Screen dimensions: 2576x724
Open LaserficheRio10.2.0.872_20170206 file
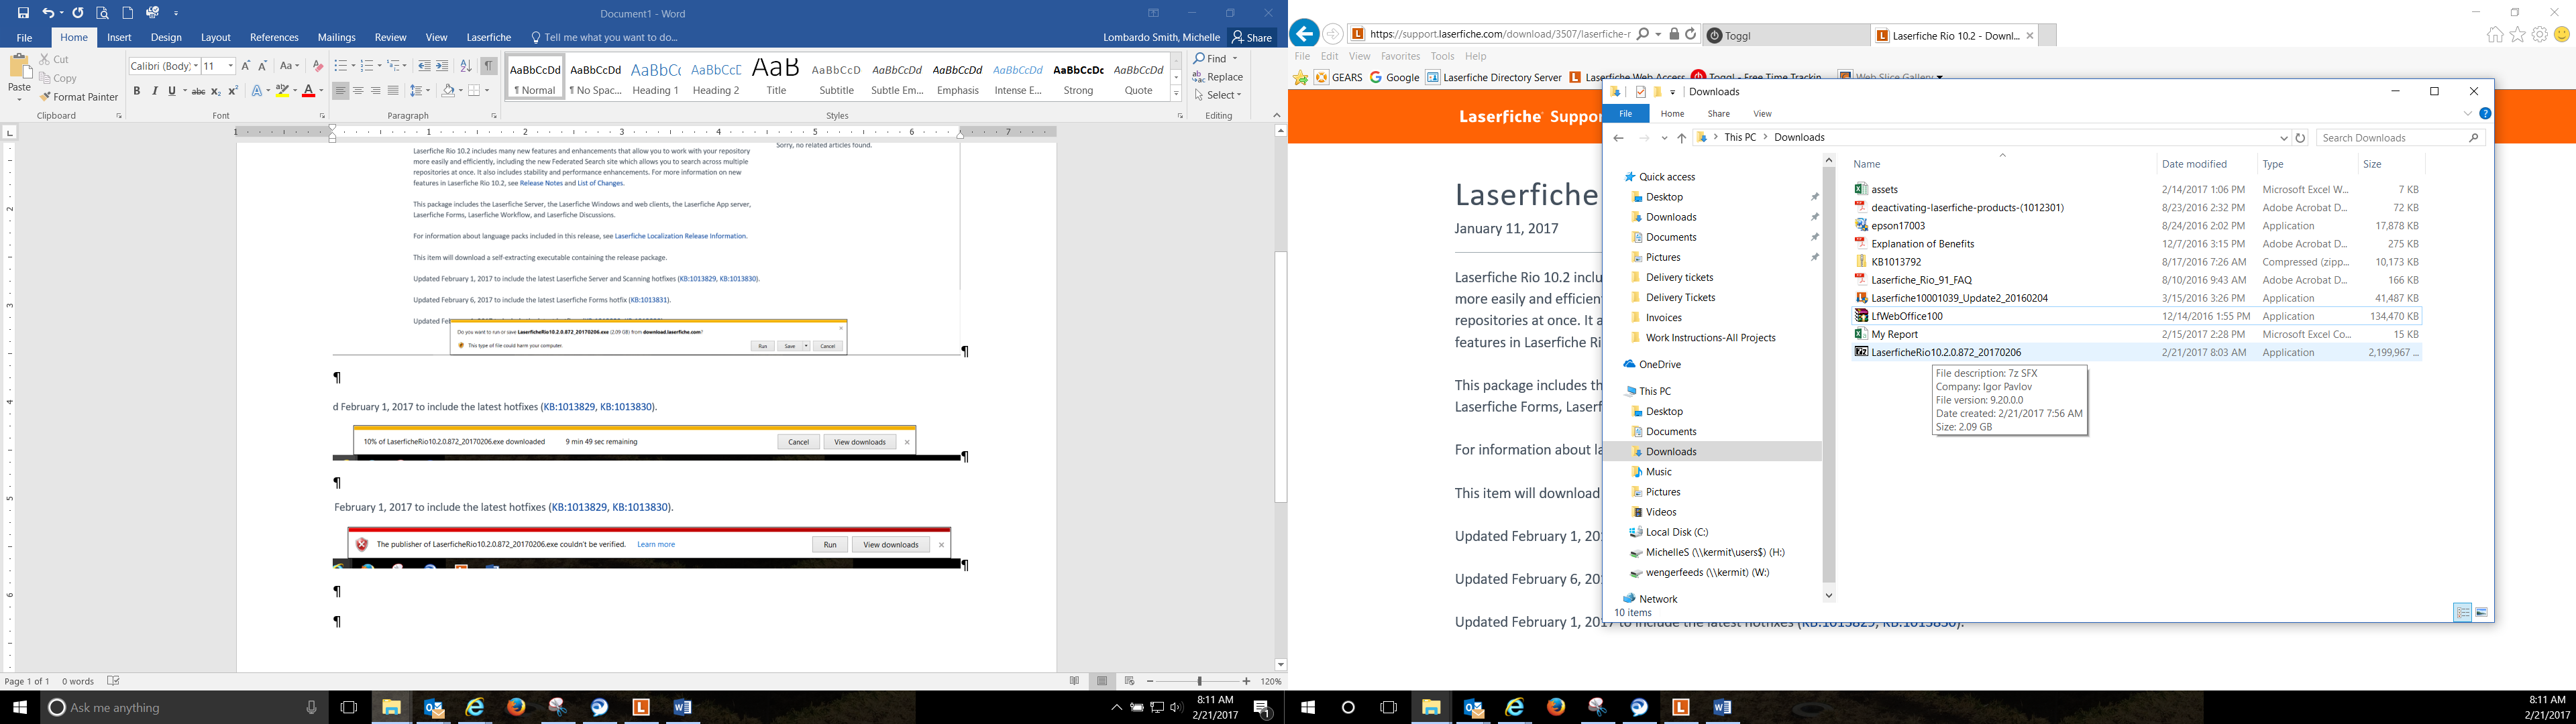point(1945,352)
